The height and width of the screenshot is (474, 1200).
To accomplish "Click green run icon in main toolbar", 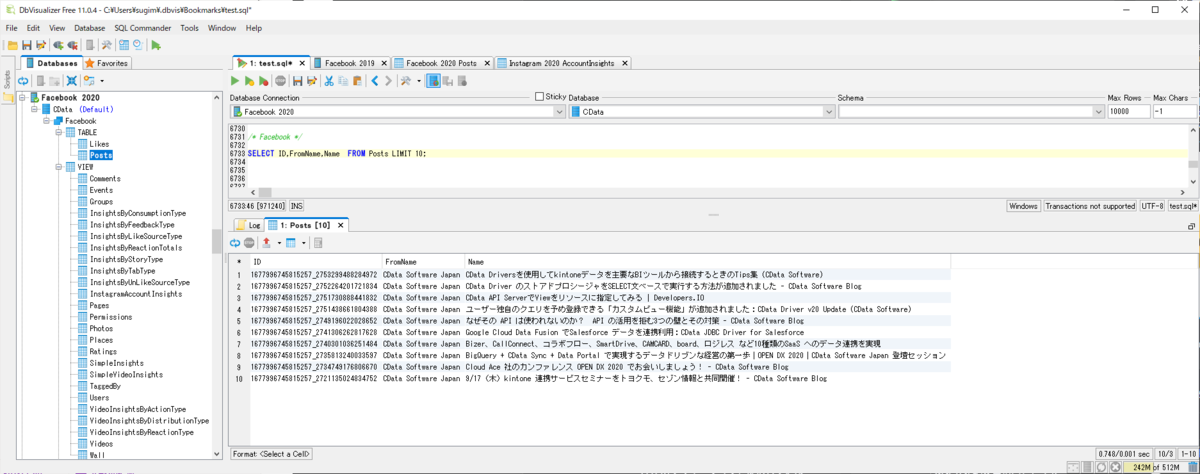I will (157, 45).
